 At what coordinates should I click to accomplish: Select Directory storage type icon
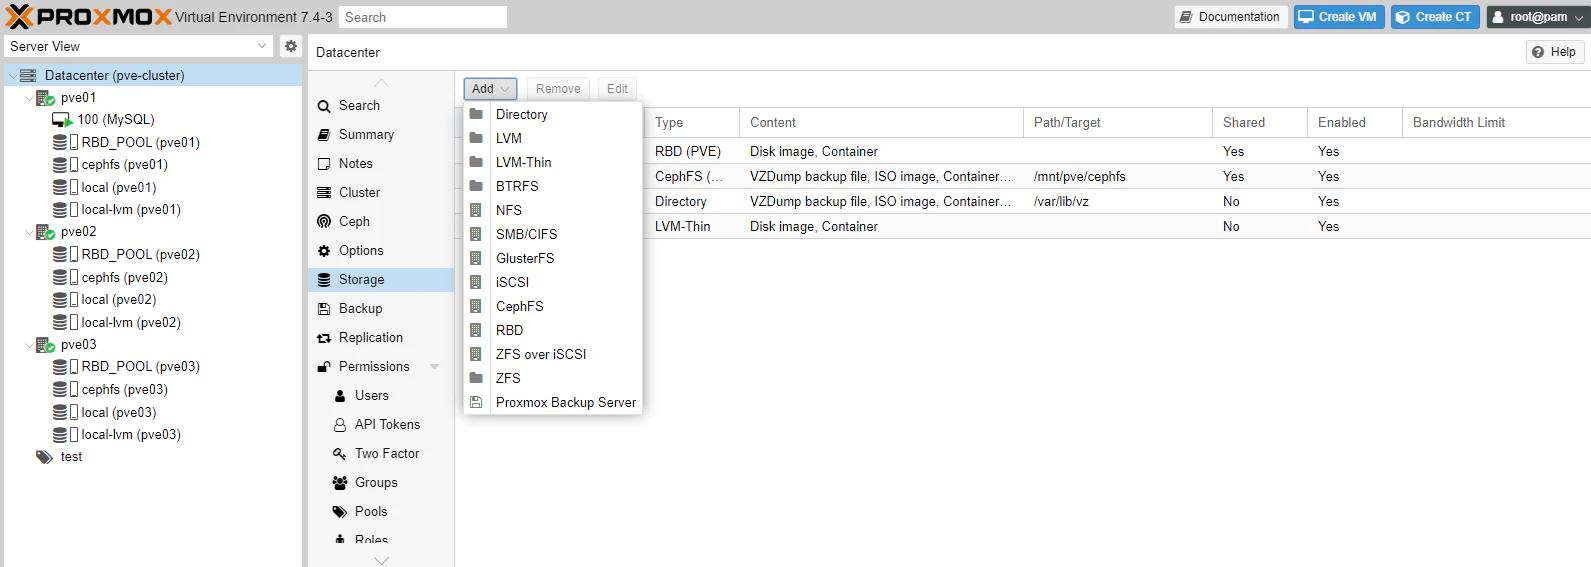(x=476, y=114)
